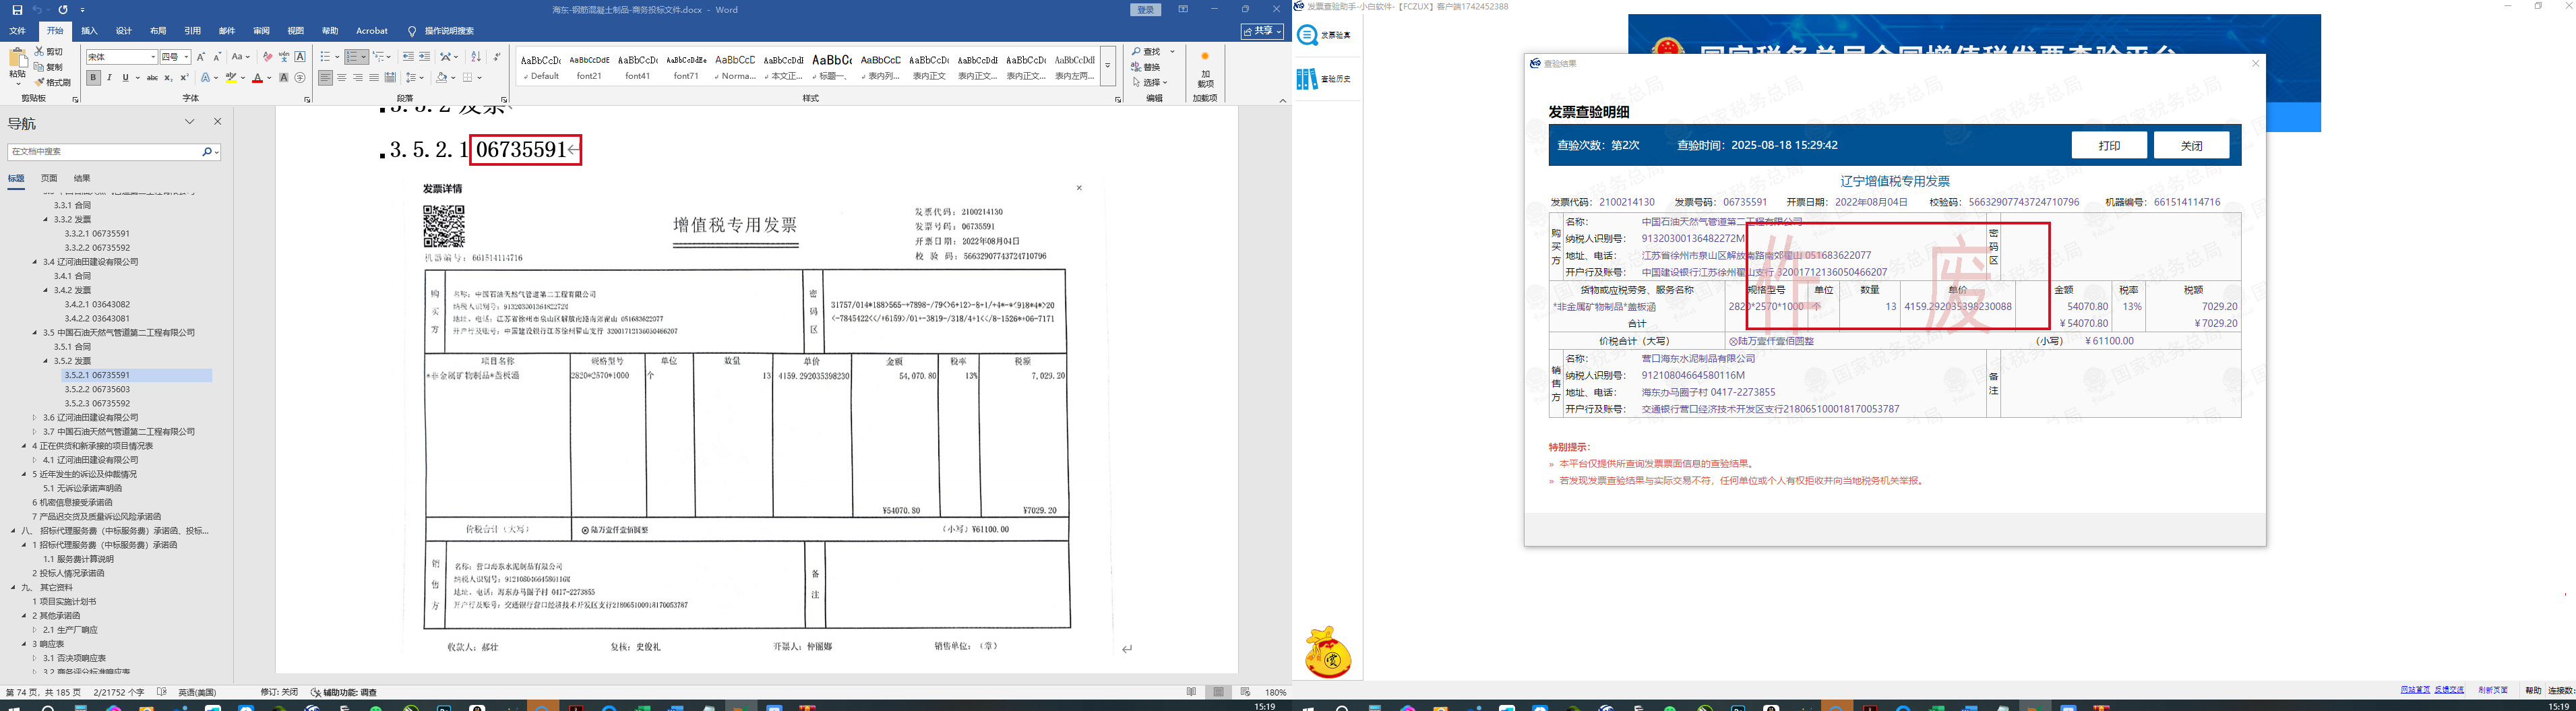2576x711 pixels.
Task: Switch to the Acrobat ribbon tab
Action: coord(372,31)
